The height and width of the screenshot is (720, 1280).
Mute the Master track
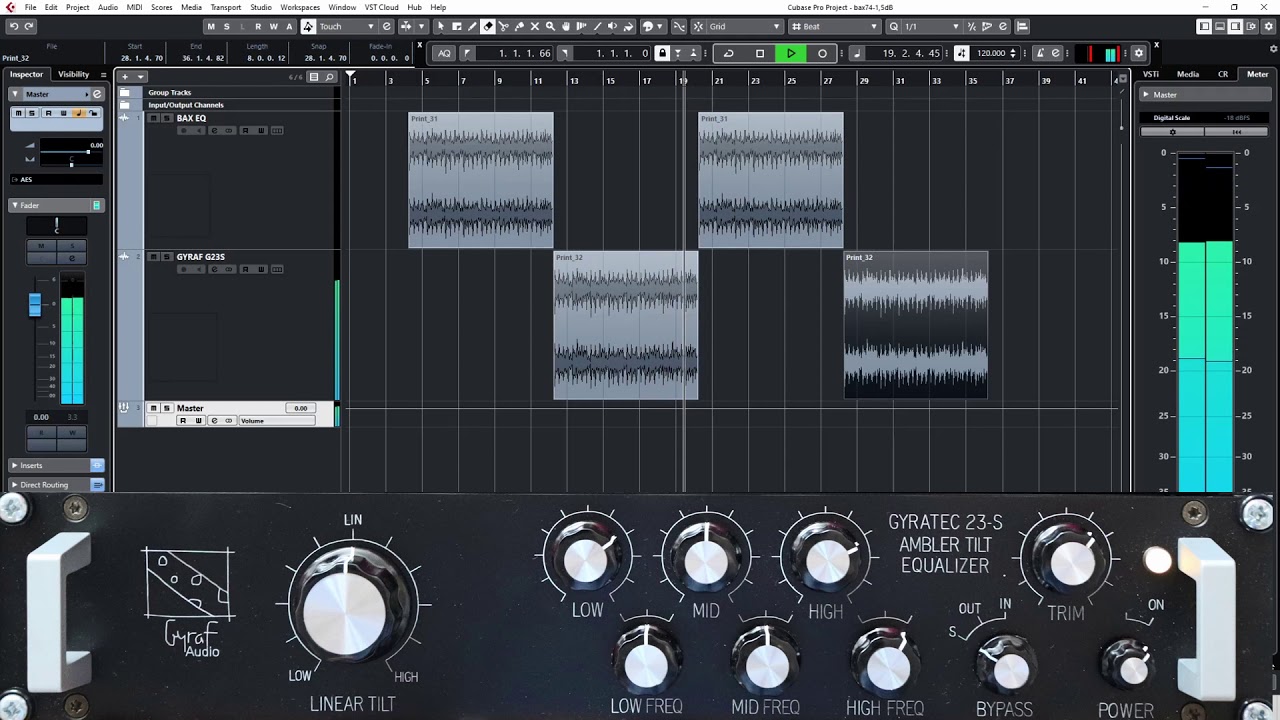tap(153, 408)
